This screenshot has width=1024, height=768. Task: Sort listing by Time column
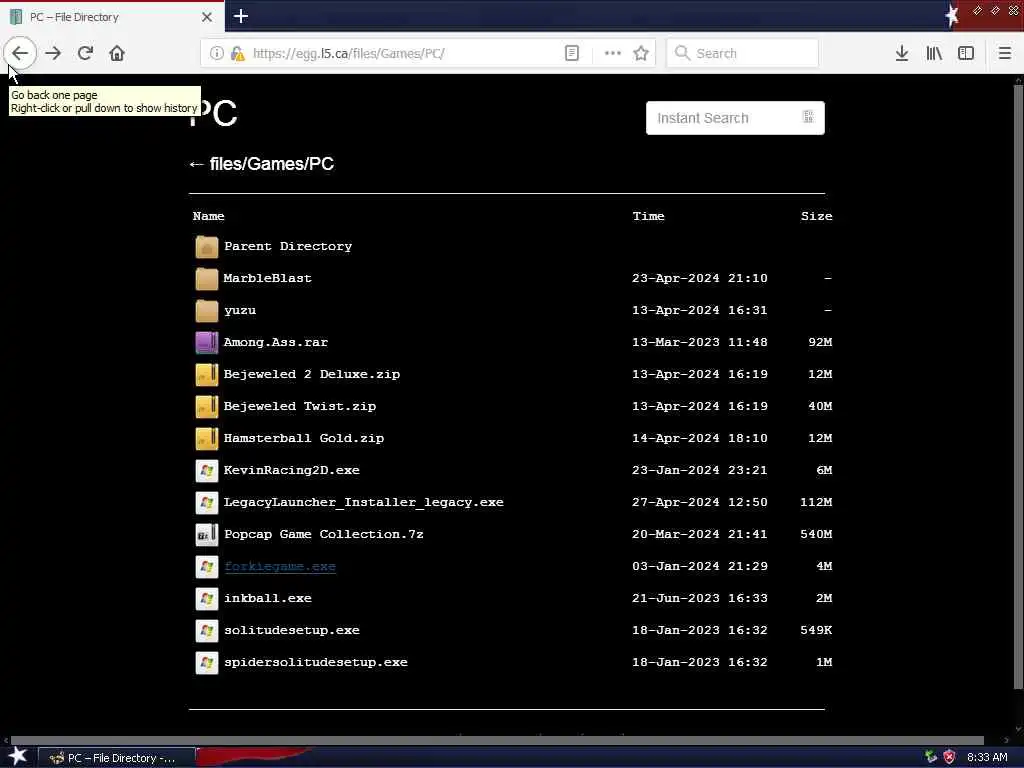[x=648, y=216]
